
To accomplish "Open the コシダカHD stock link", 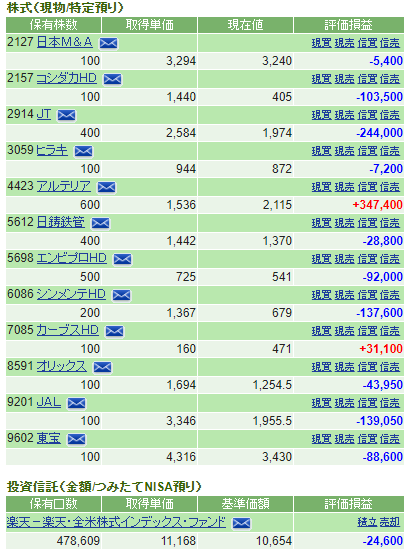I will coord(67,78).
